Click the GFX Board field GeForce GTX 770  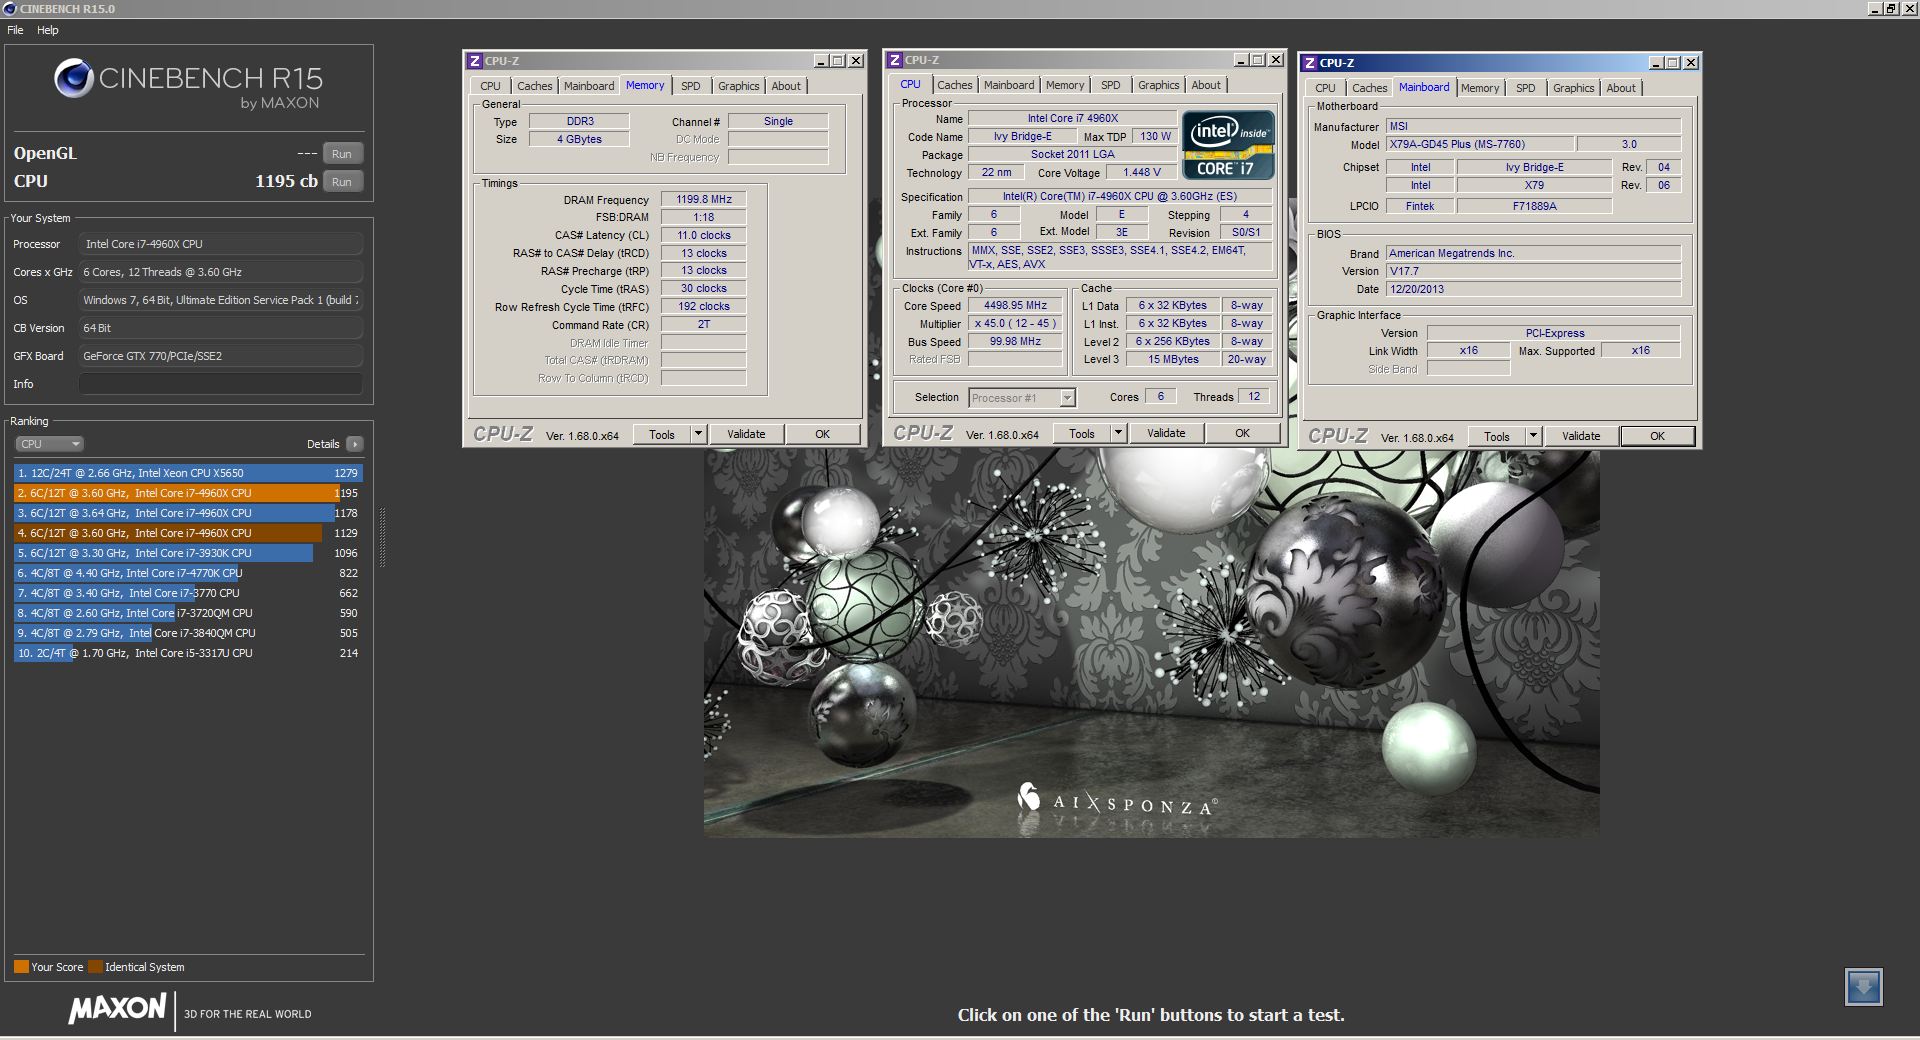point(220,356)
